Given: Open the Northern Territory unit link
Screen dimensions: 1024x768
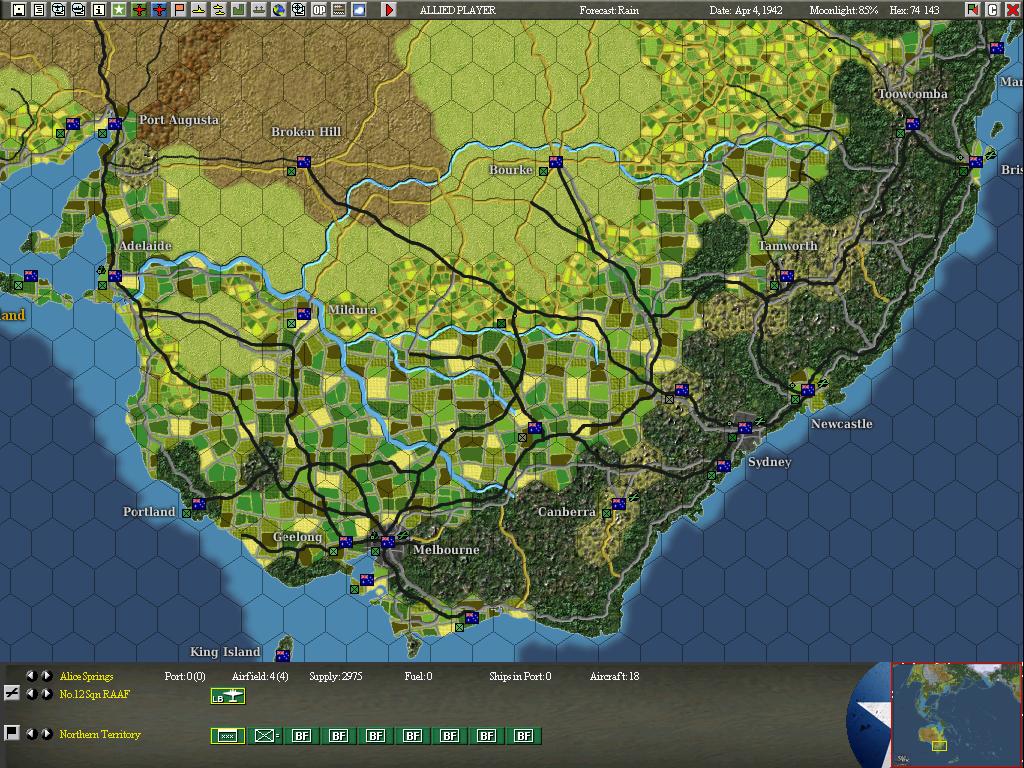Looking at the screenshot, I should [100, 735].
